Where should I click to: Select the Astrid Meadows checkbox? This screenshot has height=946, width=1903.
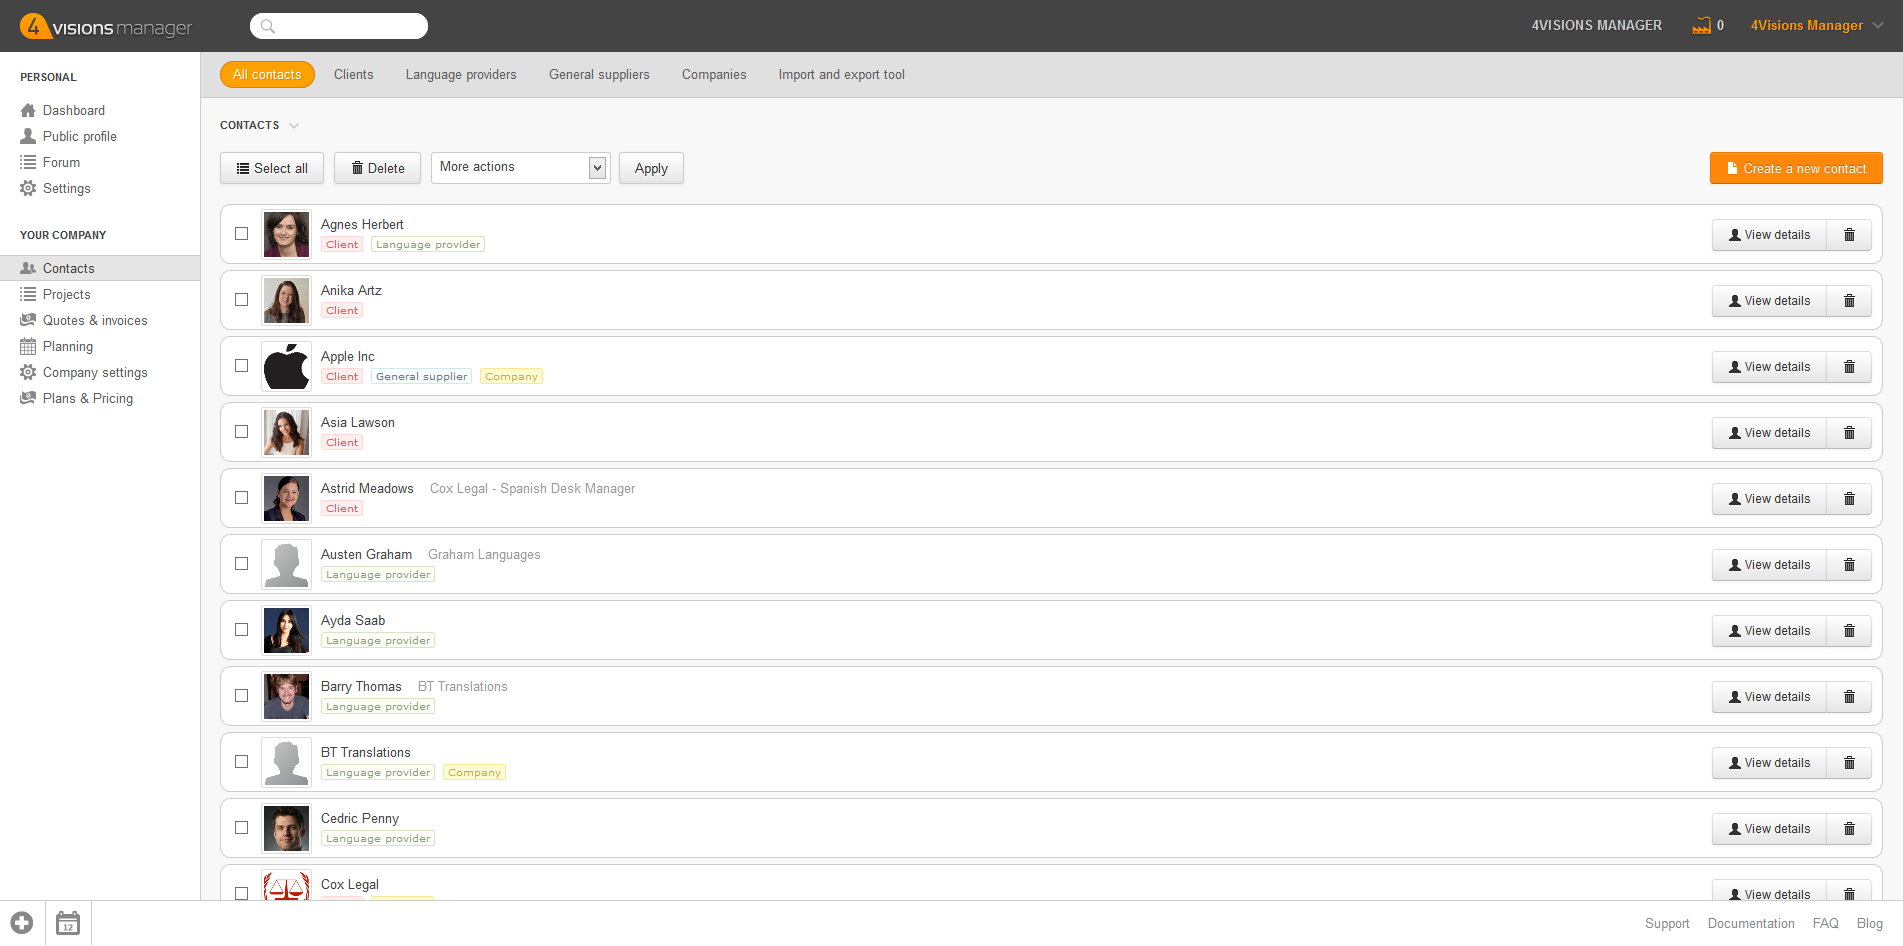pyautogui.click(x=242, y=498)
